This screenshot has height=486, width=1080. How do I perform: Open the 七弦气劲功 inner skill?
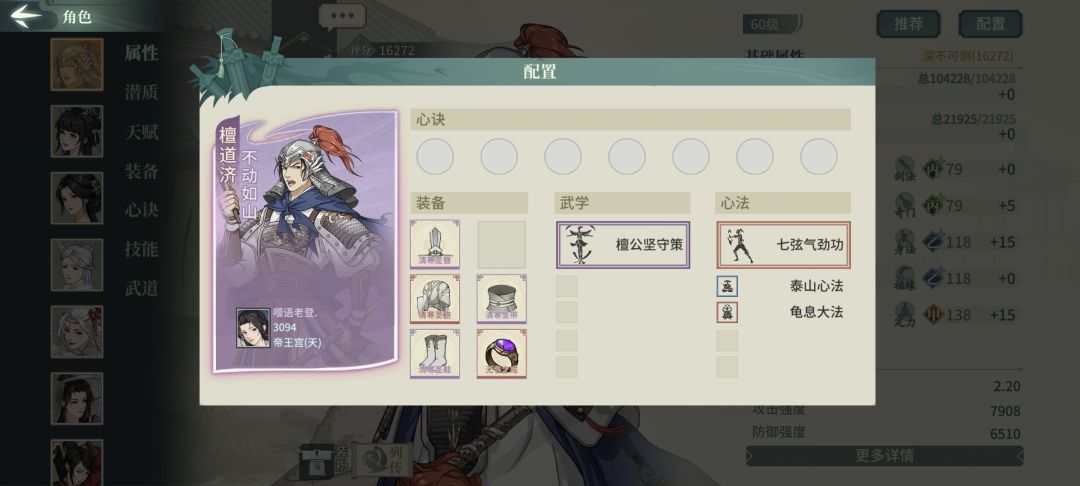784,244
